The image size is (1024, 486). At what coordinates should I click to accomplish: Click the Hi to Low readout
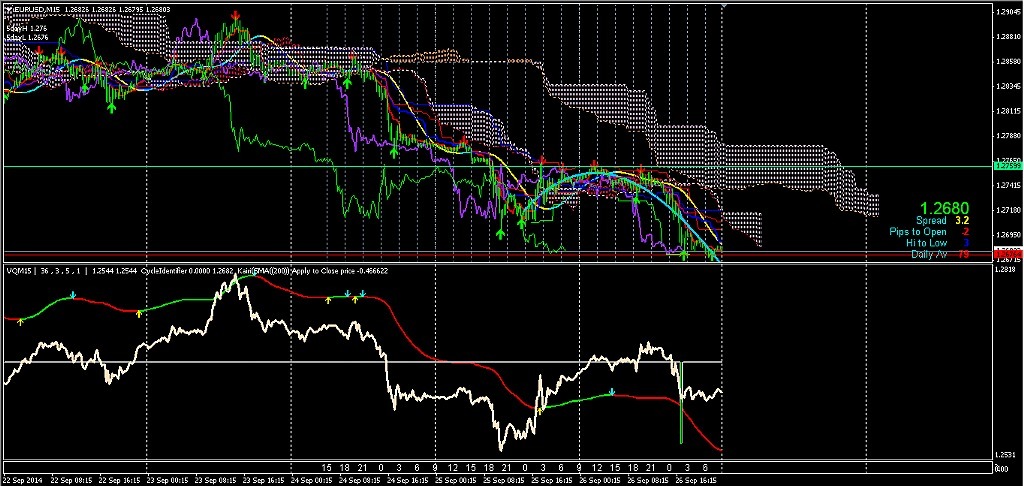[937, 243]
